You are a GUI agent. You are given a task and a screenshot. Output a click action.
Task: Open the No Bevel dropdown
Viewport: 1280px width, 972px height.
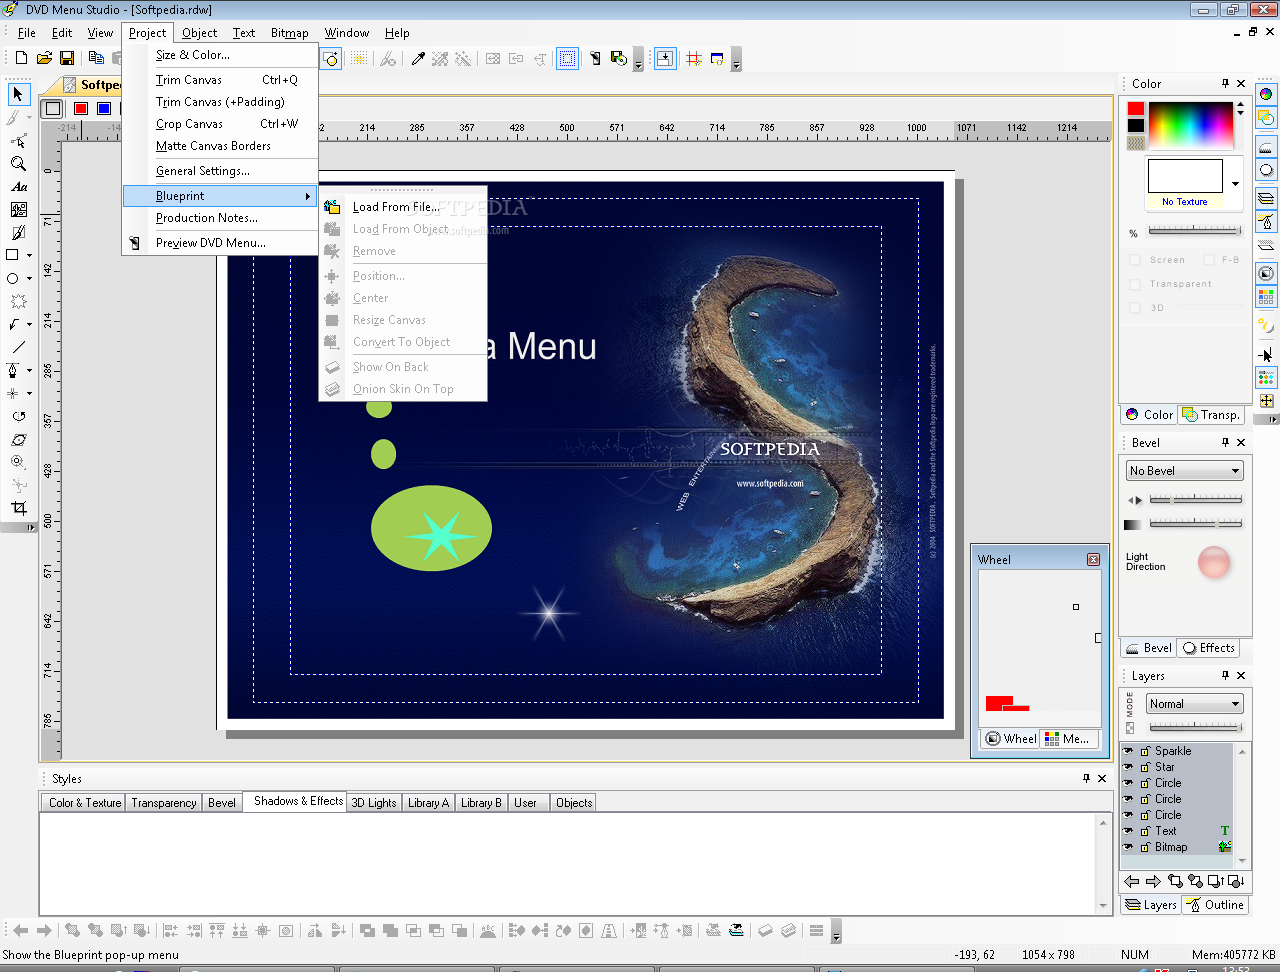1184,471
